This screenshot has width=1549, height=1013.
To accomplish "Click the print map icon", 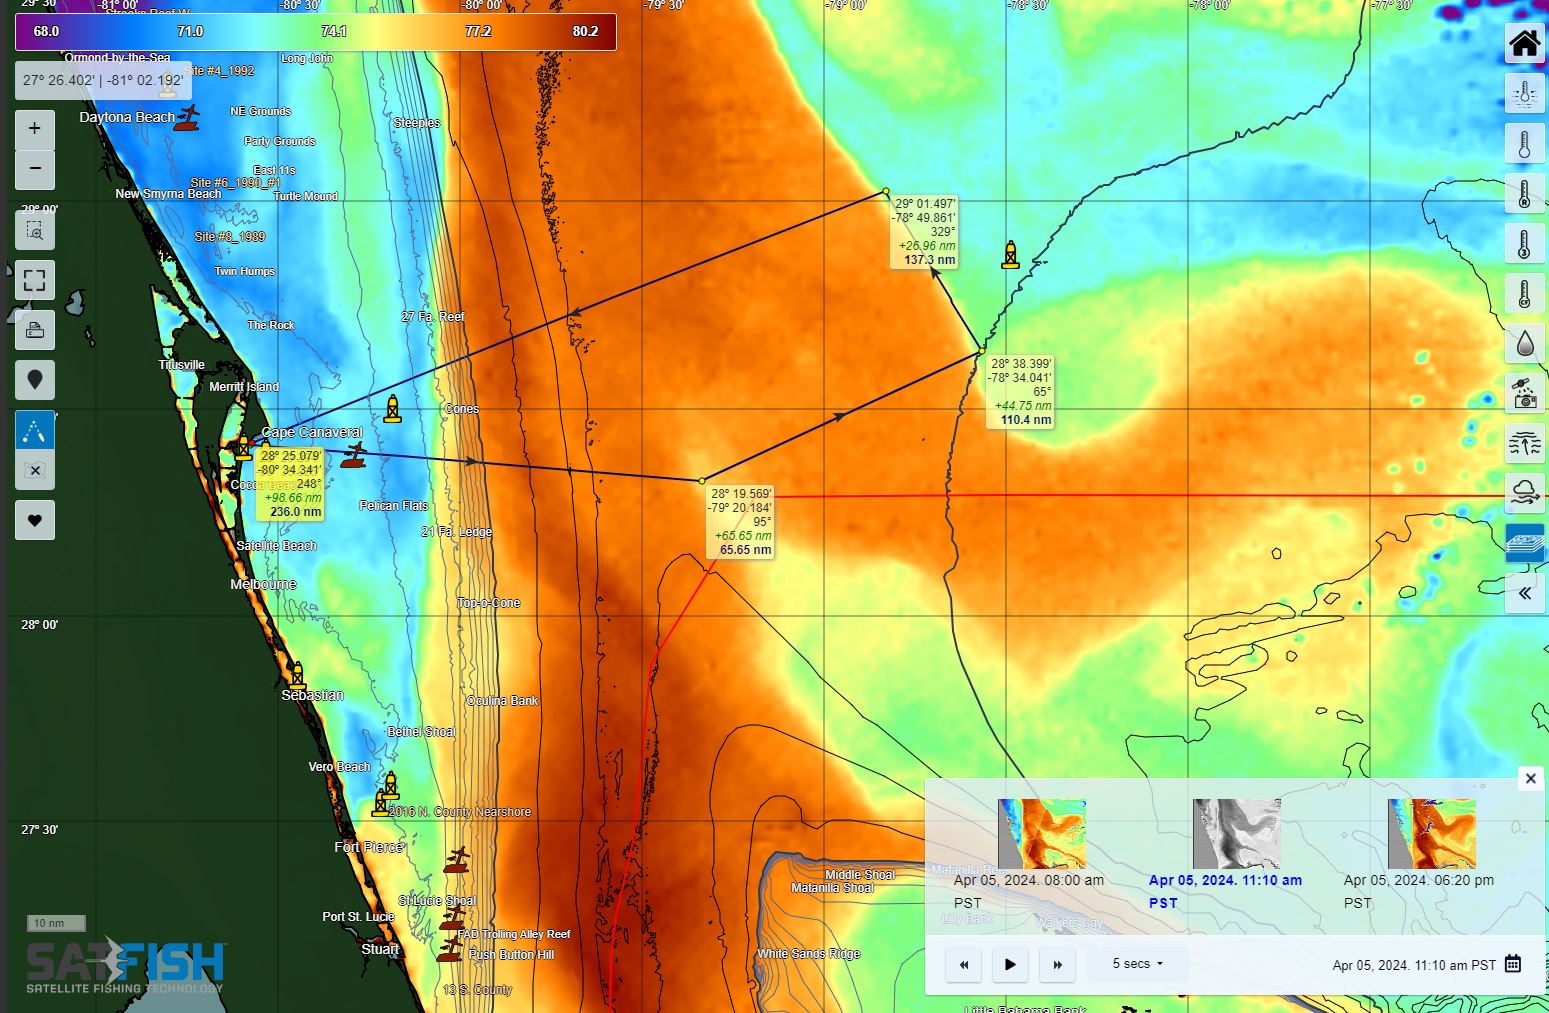I will click(x=35, y=330).
